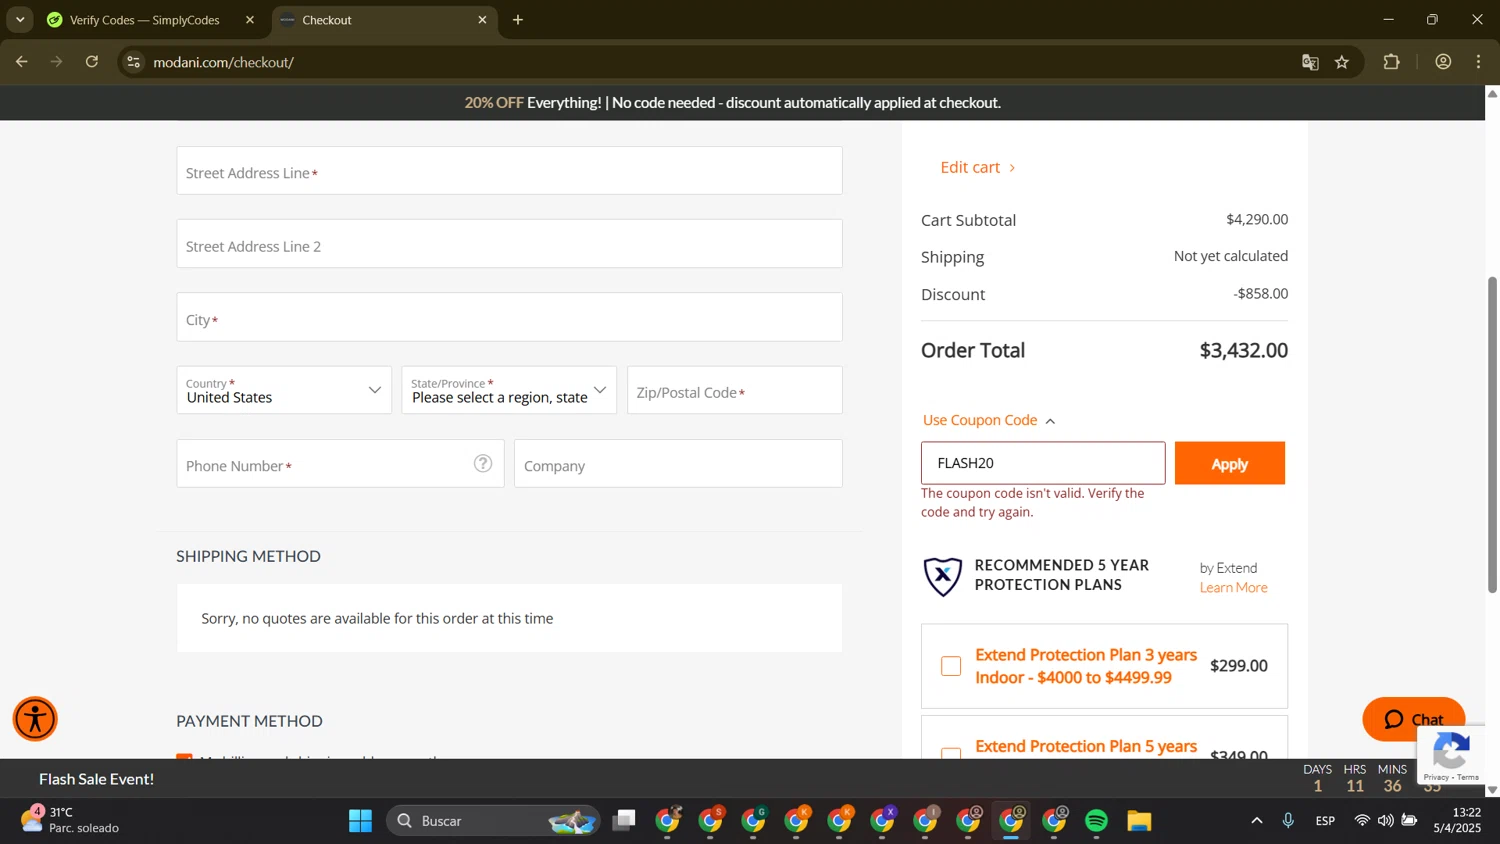Go back to previous page
This screenshot has width=1500, height=844.
[21, 62]
